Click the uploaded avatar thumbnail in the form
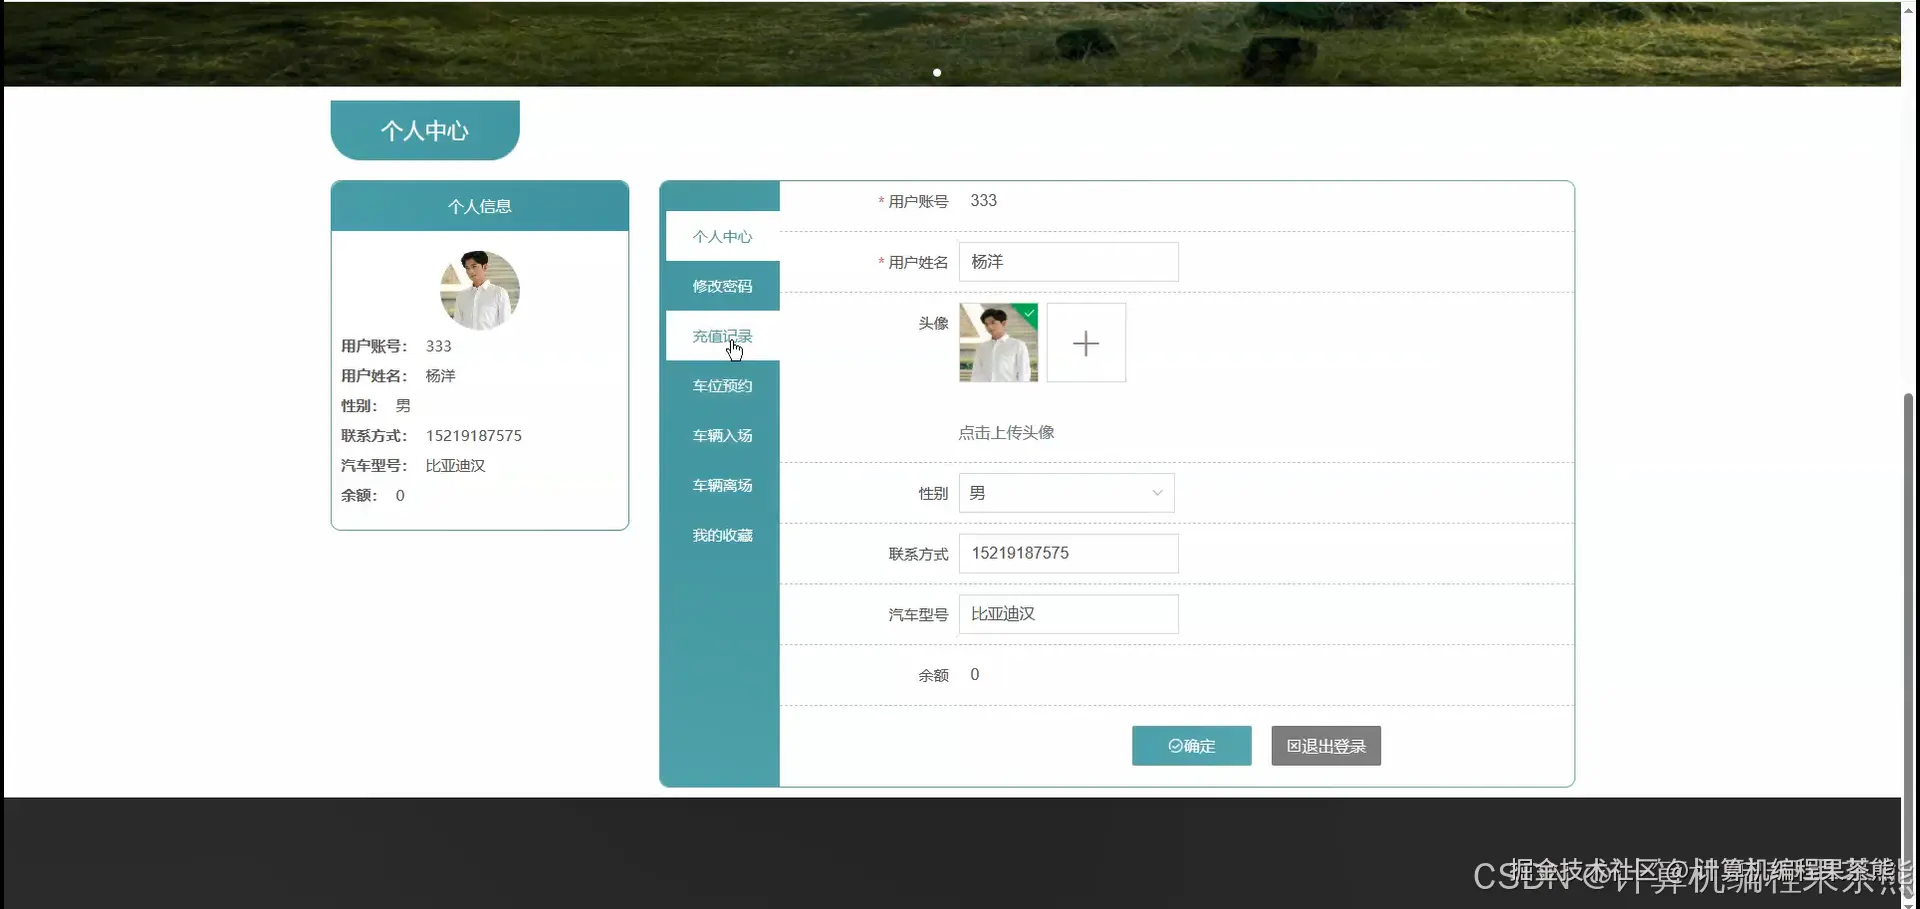 click(998, 343)
